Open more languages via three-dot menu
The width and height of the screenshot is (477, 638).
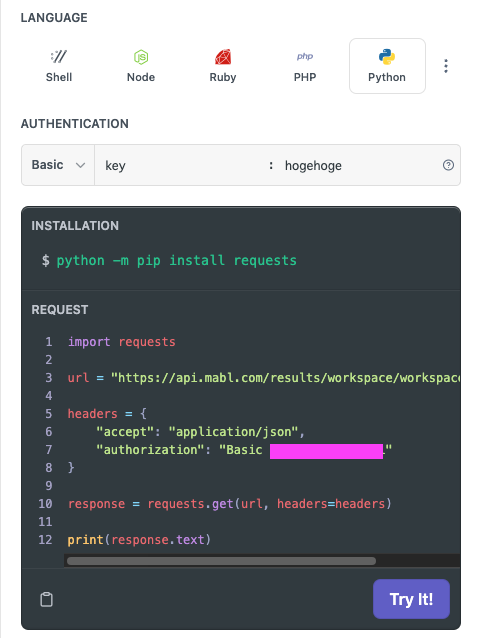tap(446, 66)
